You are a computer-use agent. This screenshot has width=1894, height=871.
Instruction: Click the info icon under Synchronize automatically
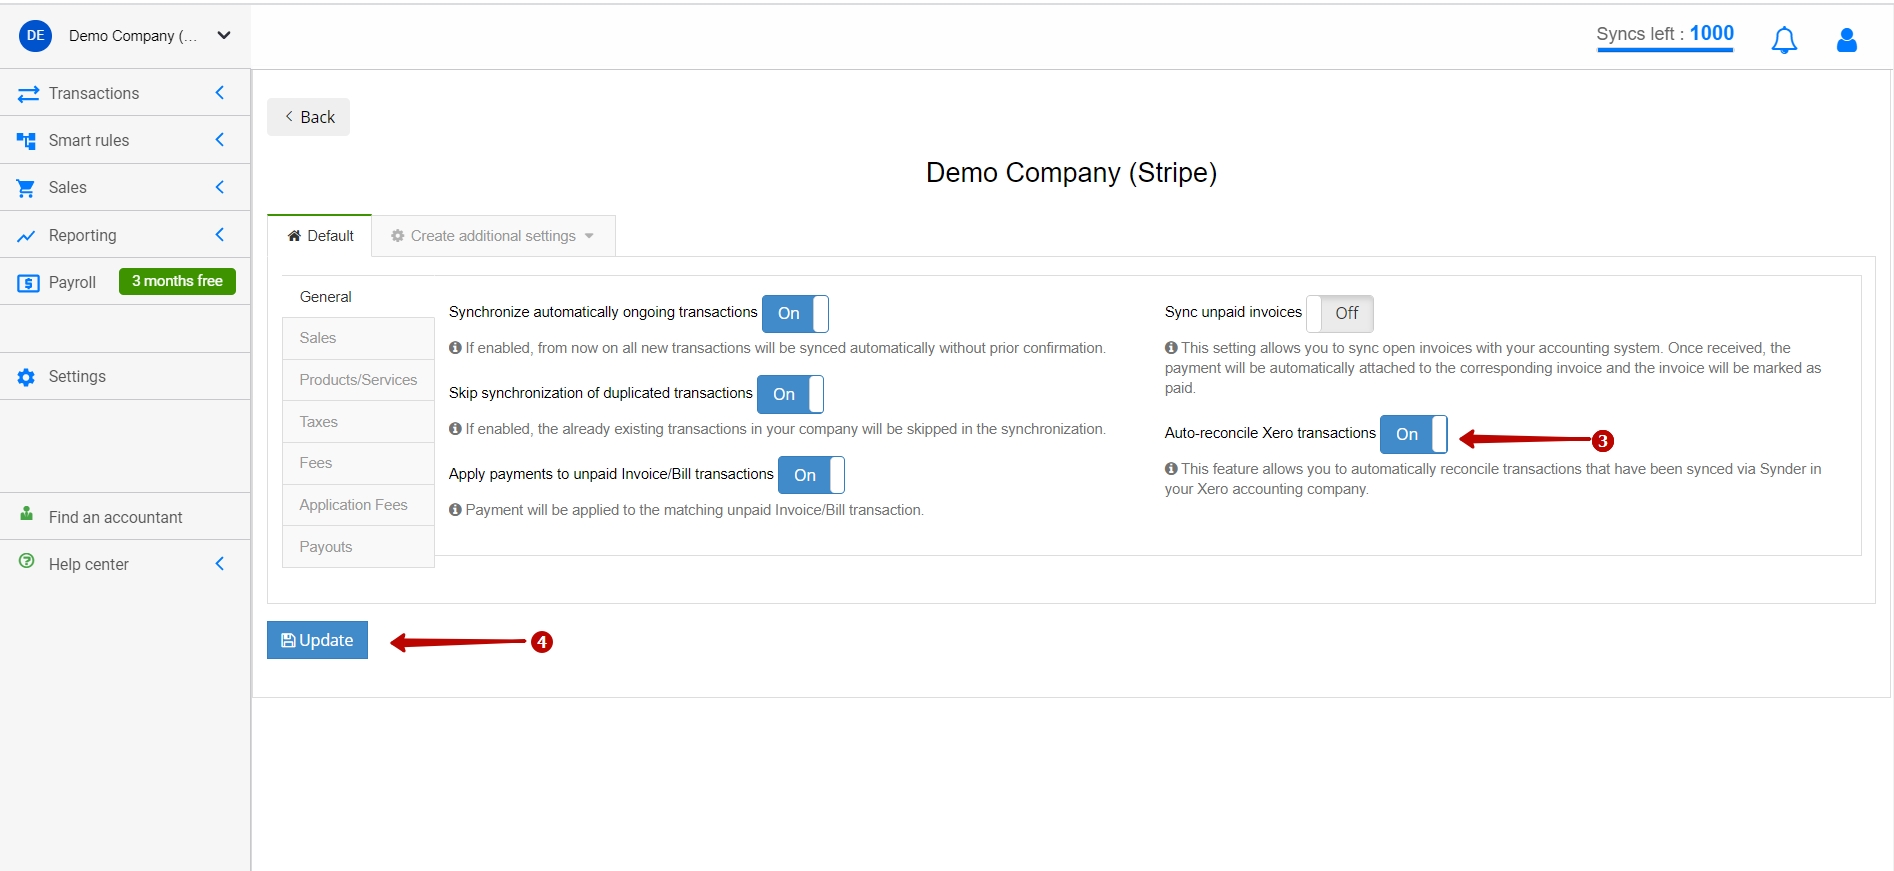pos(455,348)
